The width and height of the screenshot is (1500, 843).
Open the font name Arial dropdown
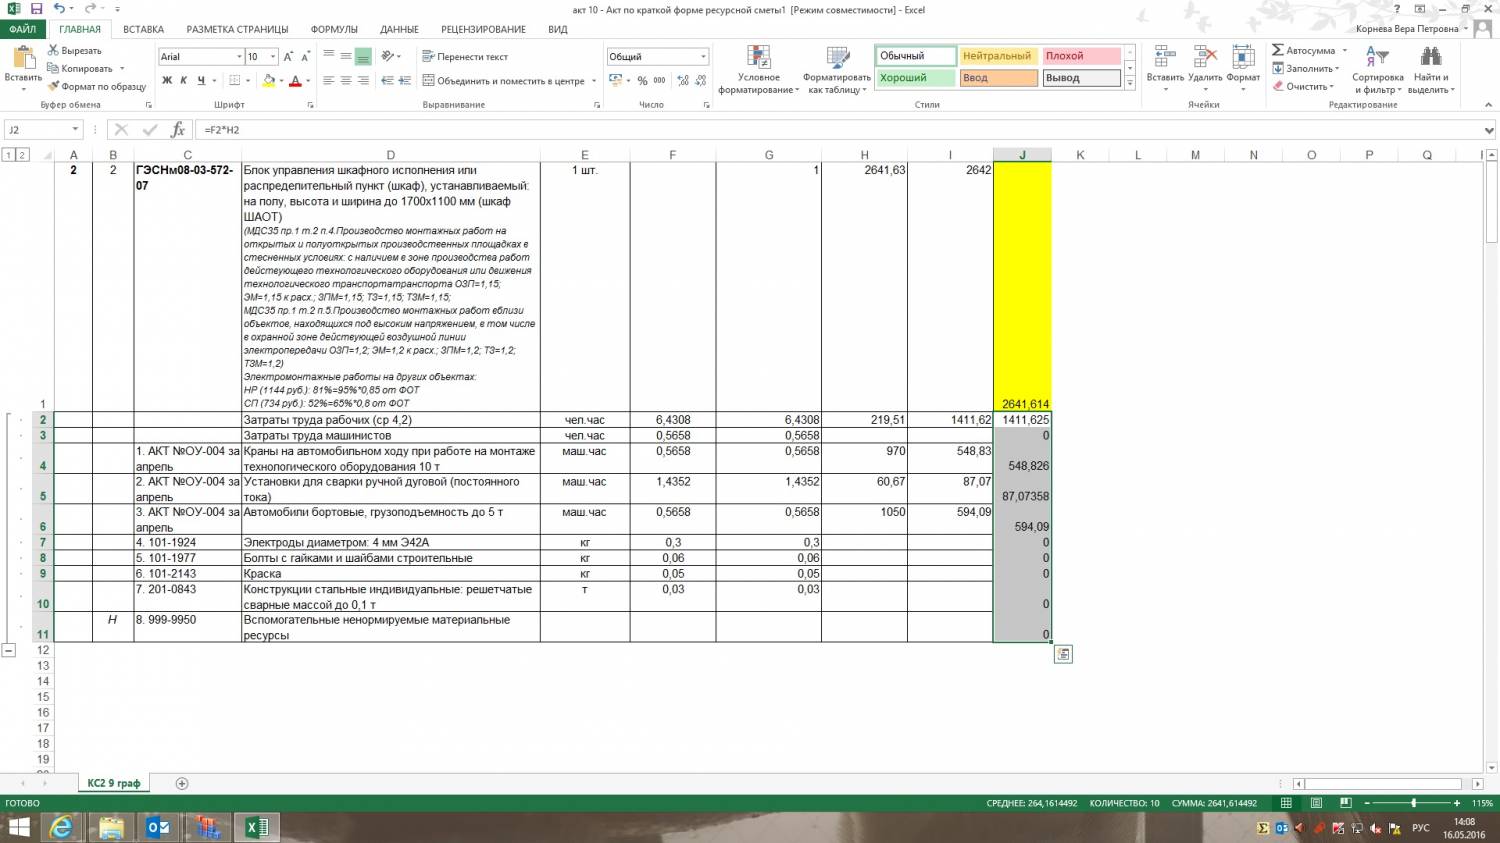pyautogui.click(x=239, y=57)
